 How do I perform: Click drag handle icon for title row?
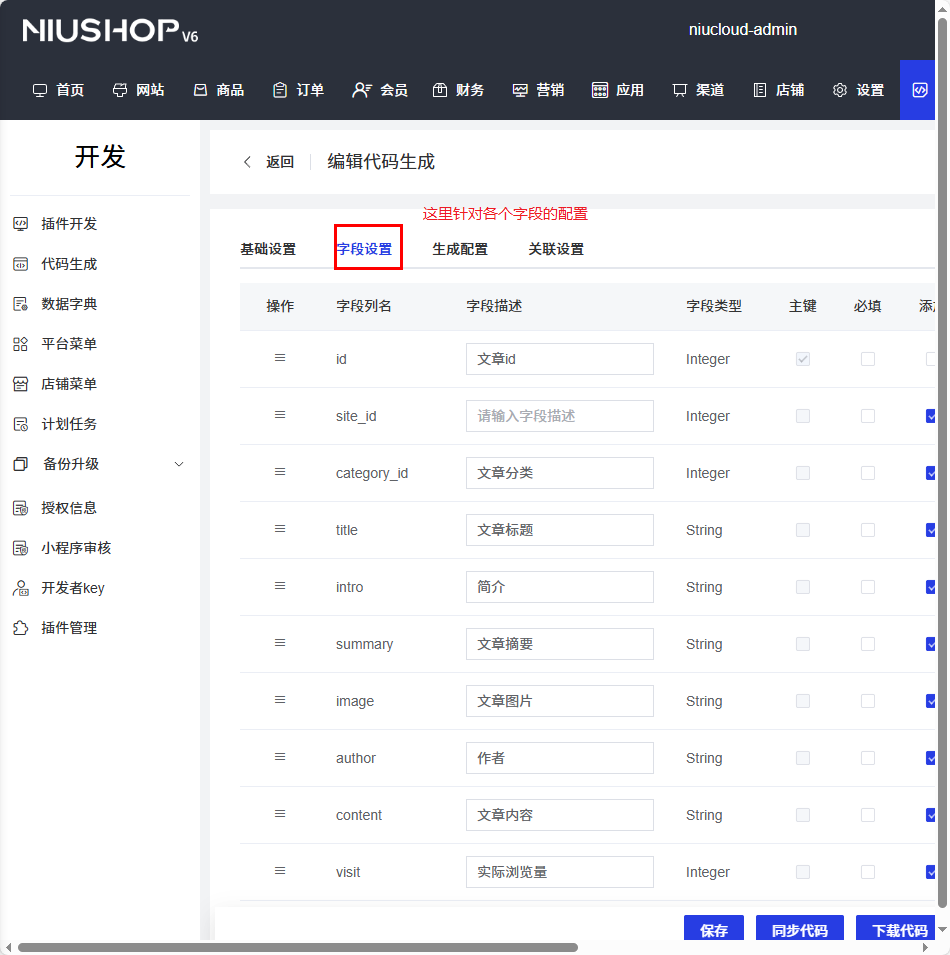tap(280, 529)
